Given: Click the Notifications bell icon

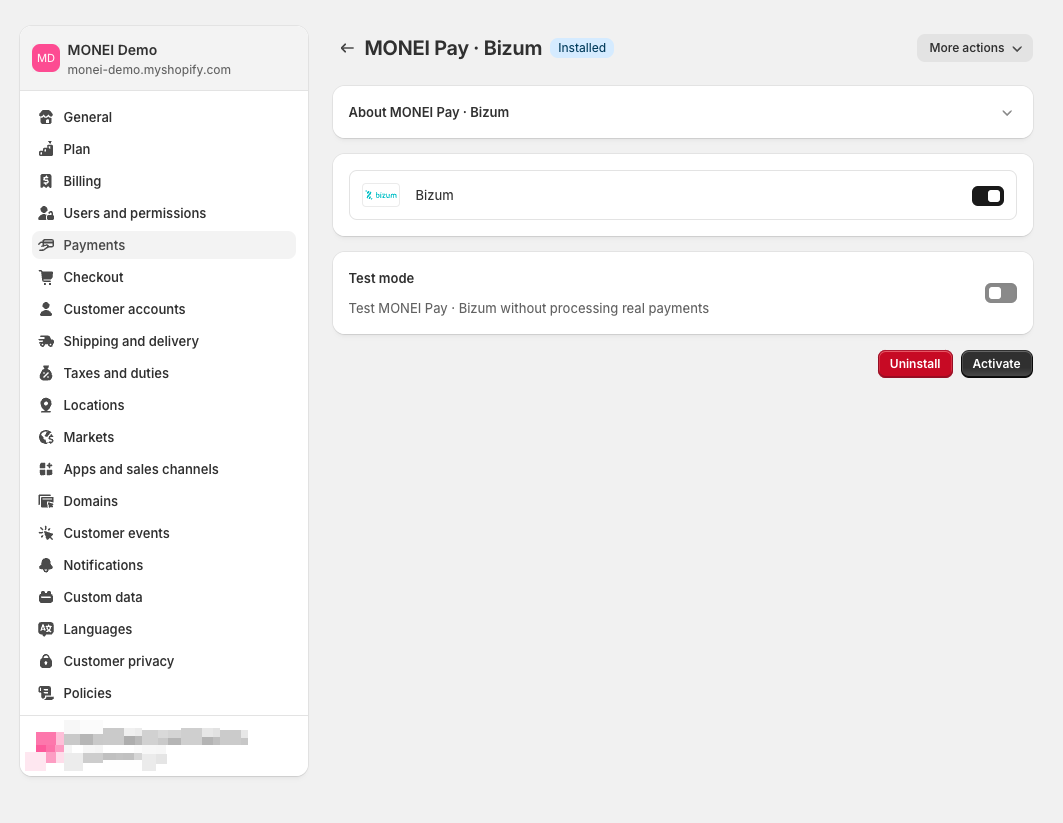Looking at the screenshot, I should (x=46, y=565).
